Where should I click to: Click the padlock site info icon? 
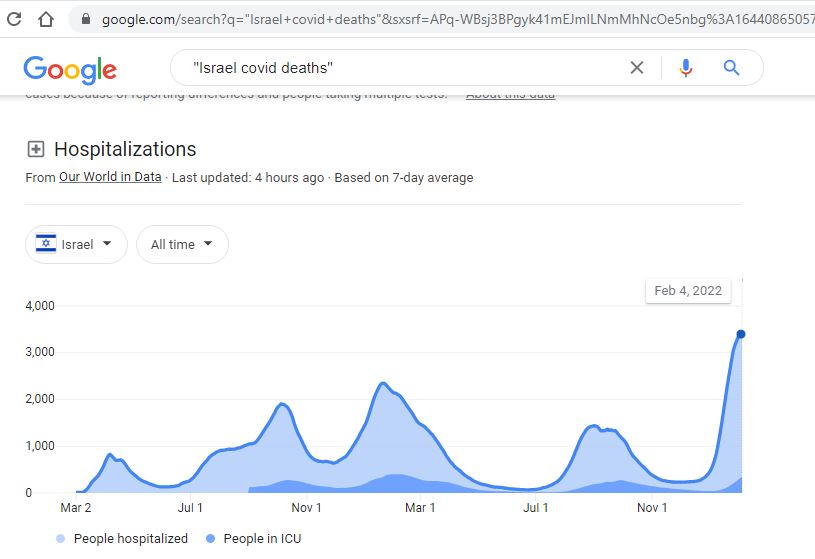click(86, 19)
